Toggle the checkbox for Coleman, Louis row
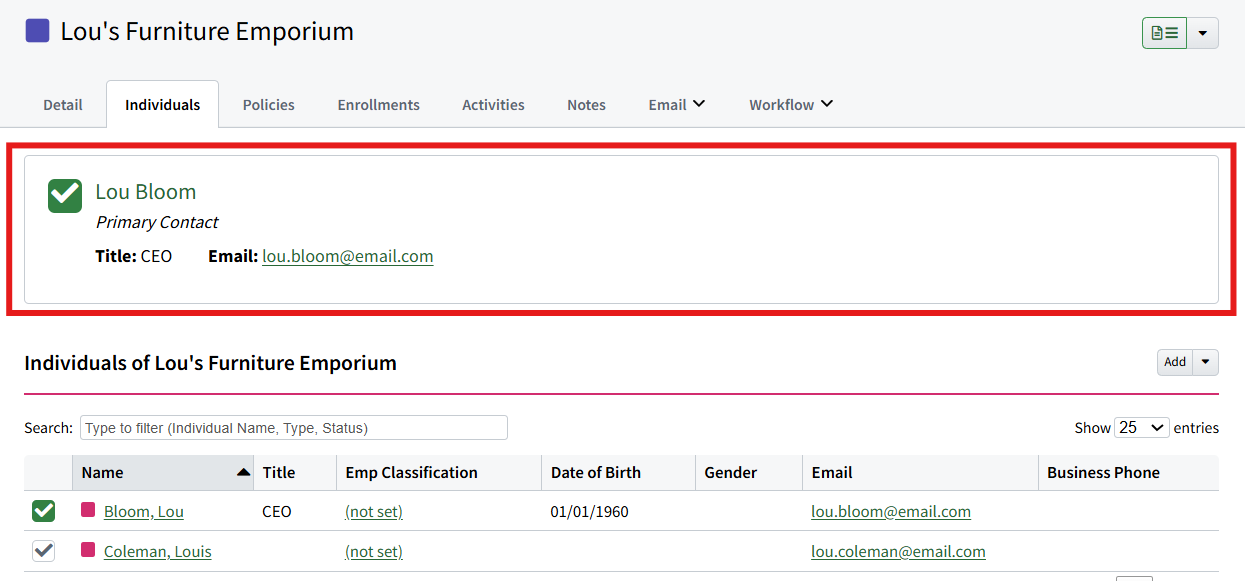 pos(44,551)
